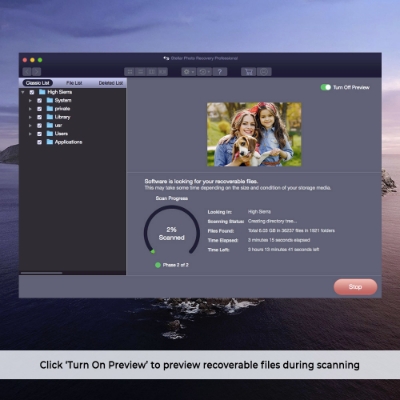Uncheck the usr folder checkbox
This screenshot has width=400, height=400.
coord(39,125)
